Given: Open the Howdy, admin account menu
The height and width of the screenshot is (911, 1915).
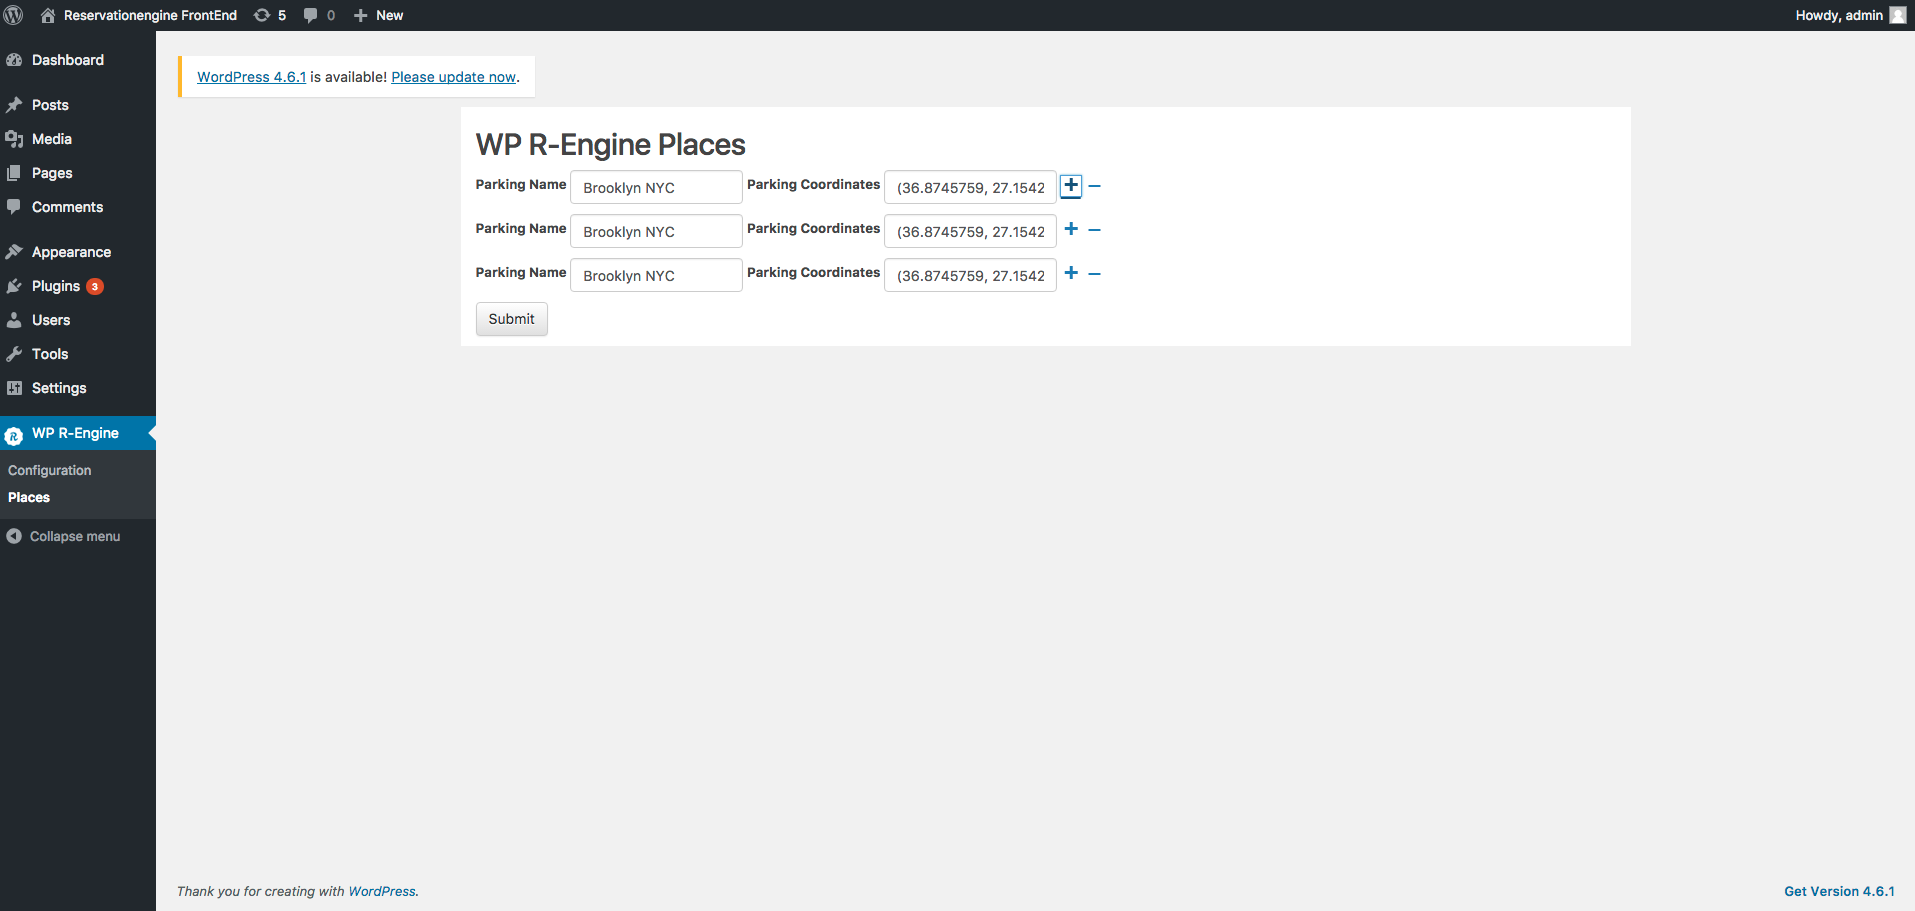Looking at the screenshot, I should (1850, 15).
